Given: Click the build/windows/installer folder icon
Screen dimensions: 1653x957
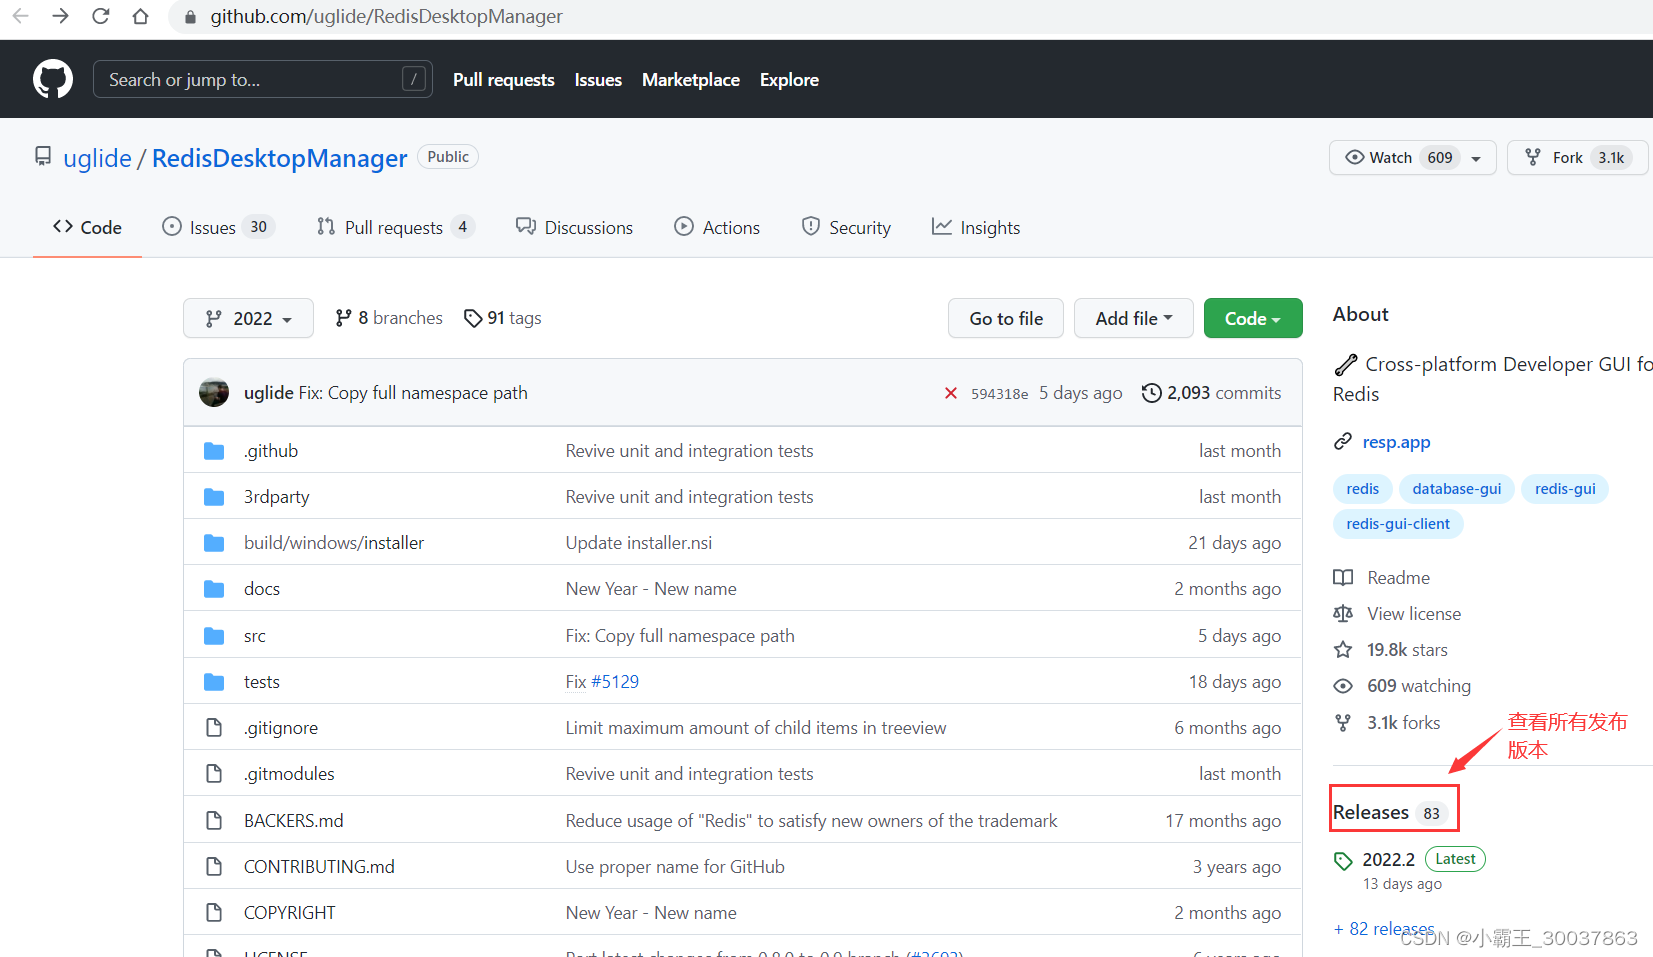Looking at the screenshot, I should (x=214, y=543).
